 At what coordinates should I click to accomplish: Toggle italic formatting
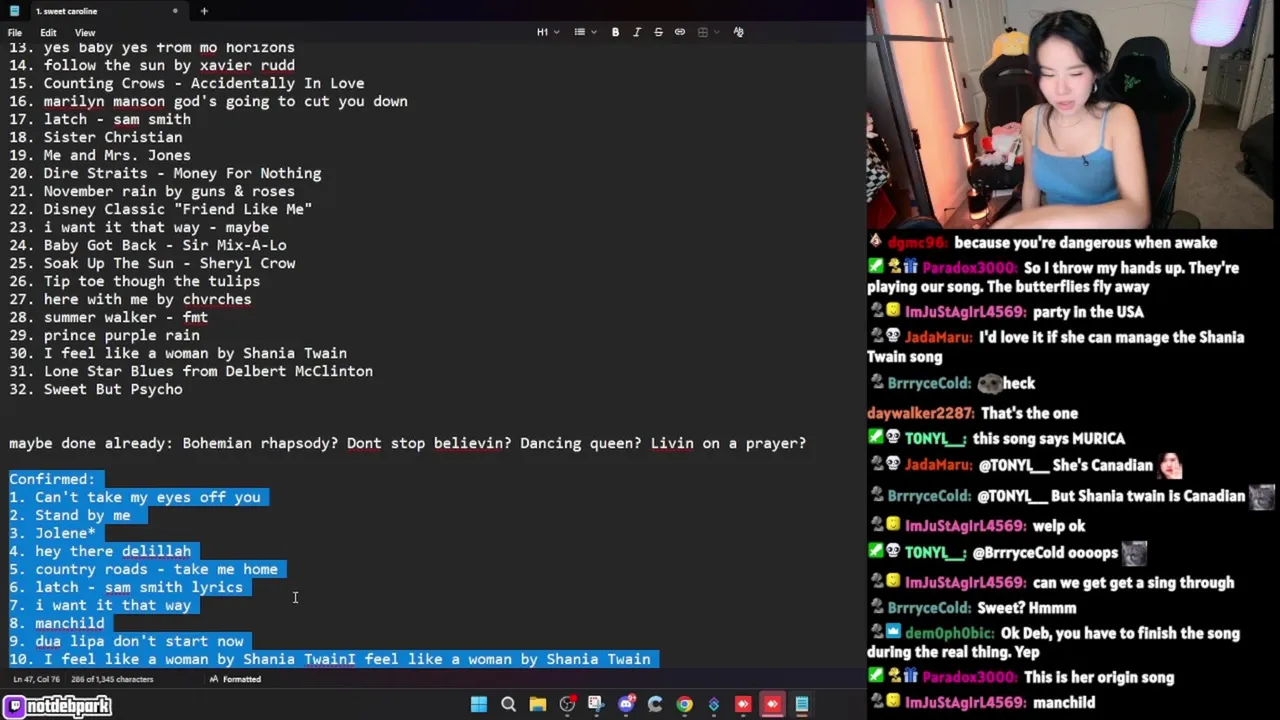tap(637, 32)
